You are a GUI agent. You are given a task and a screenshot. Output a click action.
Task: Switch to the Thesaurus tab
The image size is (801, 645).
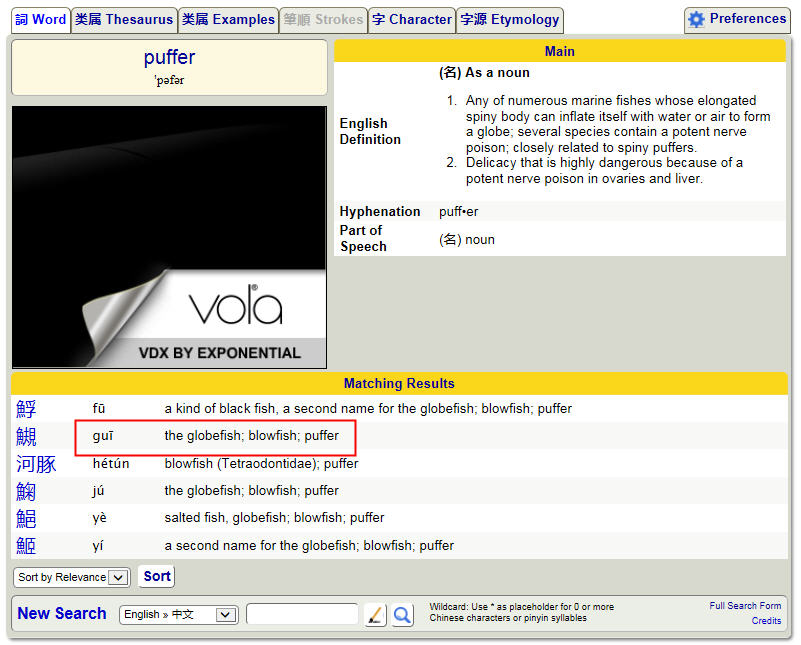pos(124,20)
